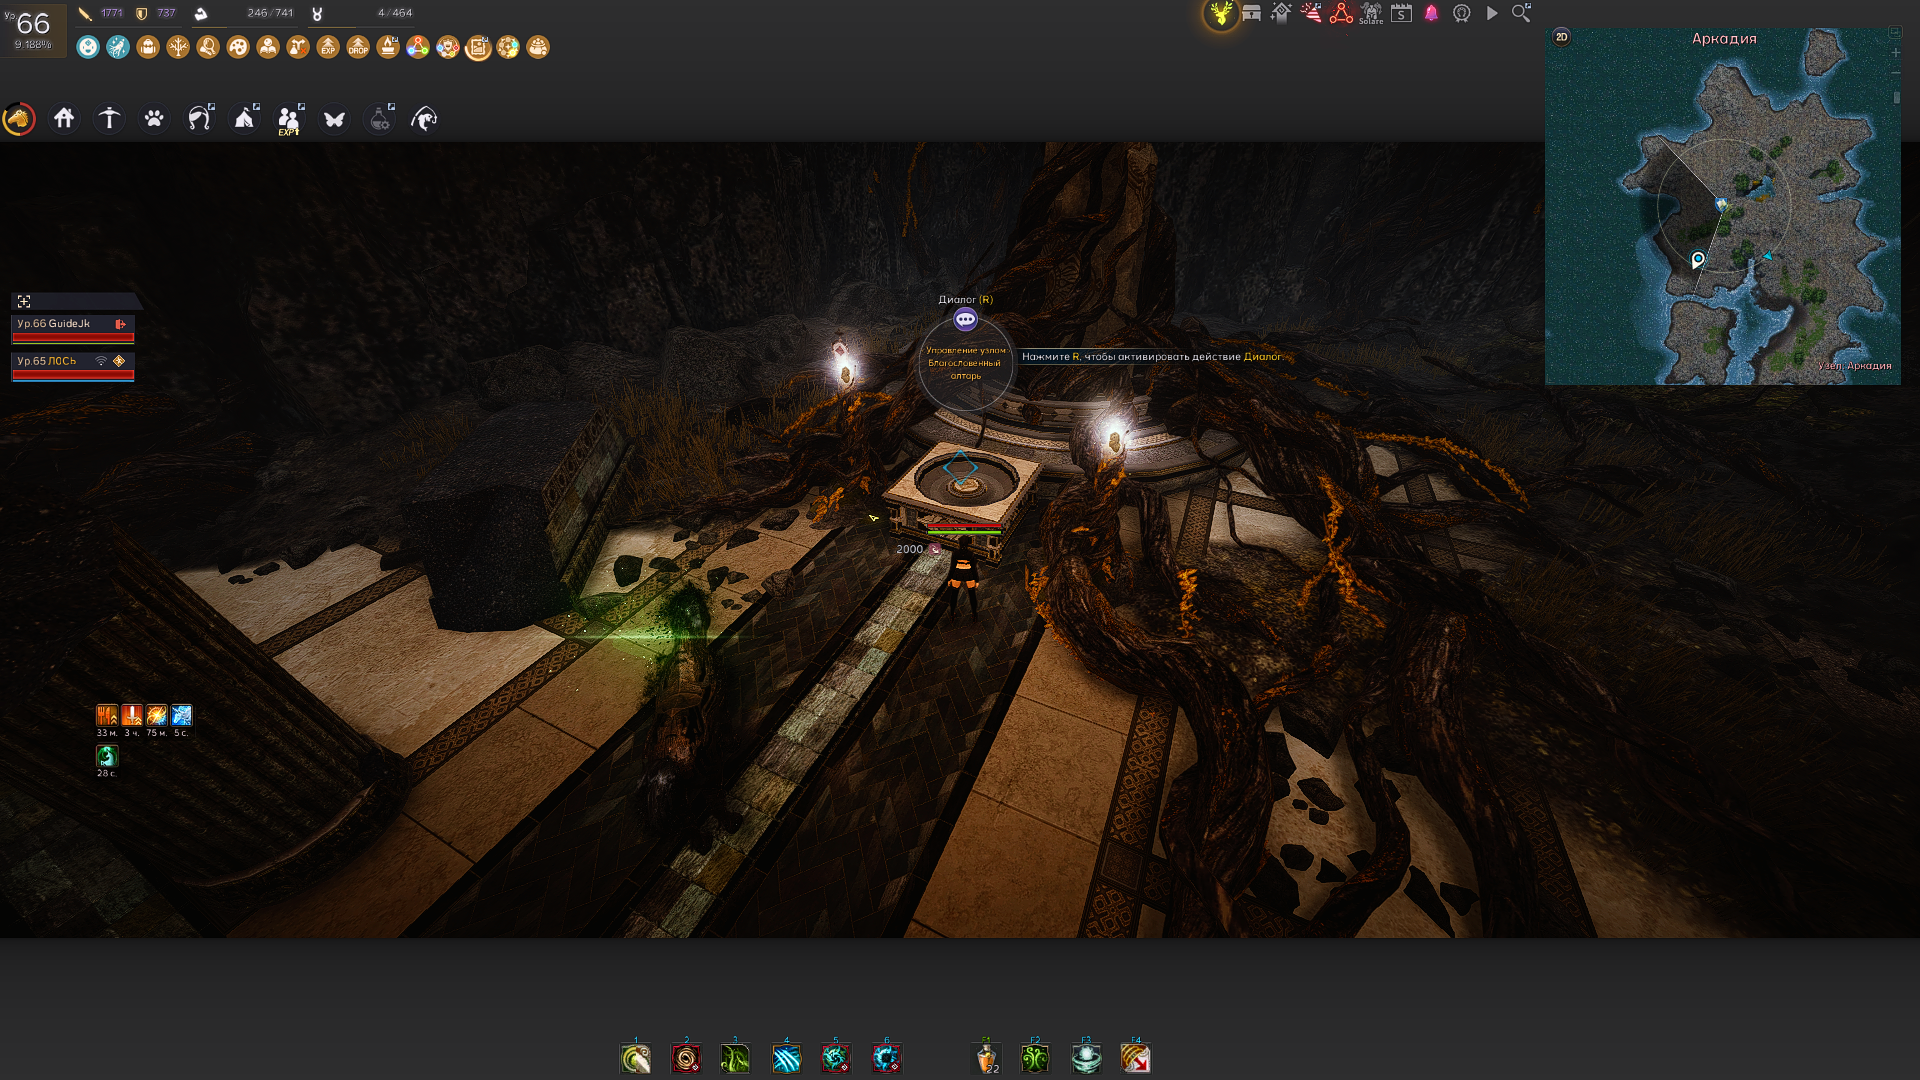Click the party popper event icon
1920x1080 pixels.
click(x=1311, y=13)
